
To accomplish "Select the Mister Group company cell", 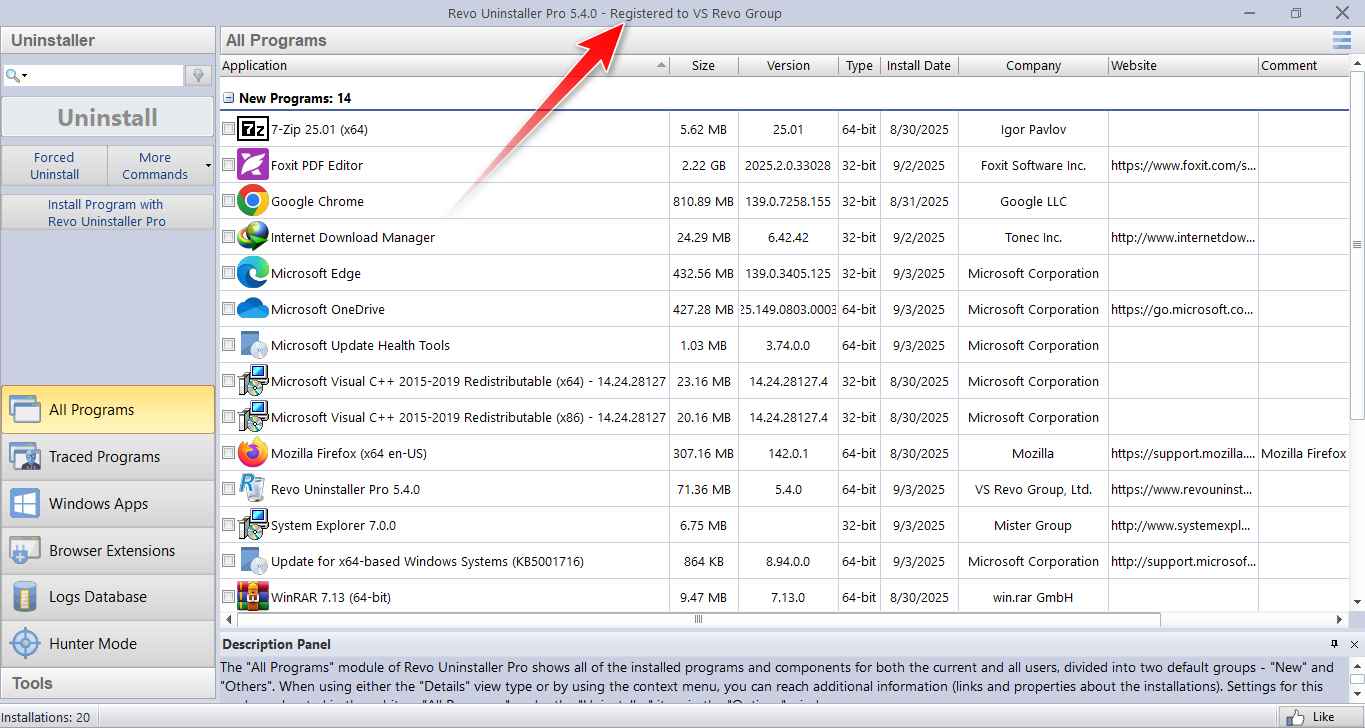I will click(1033, 526).
